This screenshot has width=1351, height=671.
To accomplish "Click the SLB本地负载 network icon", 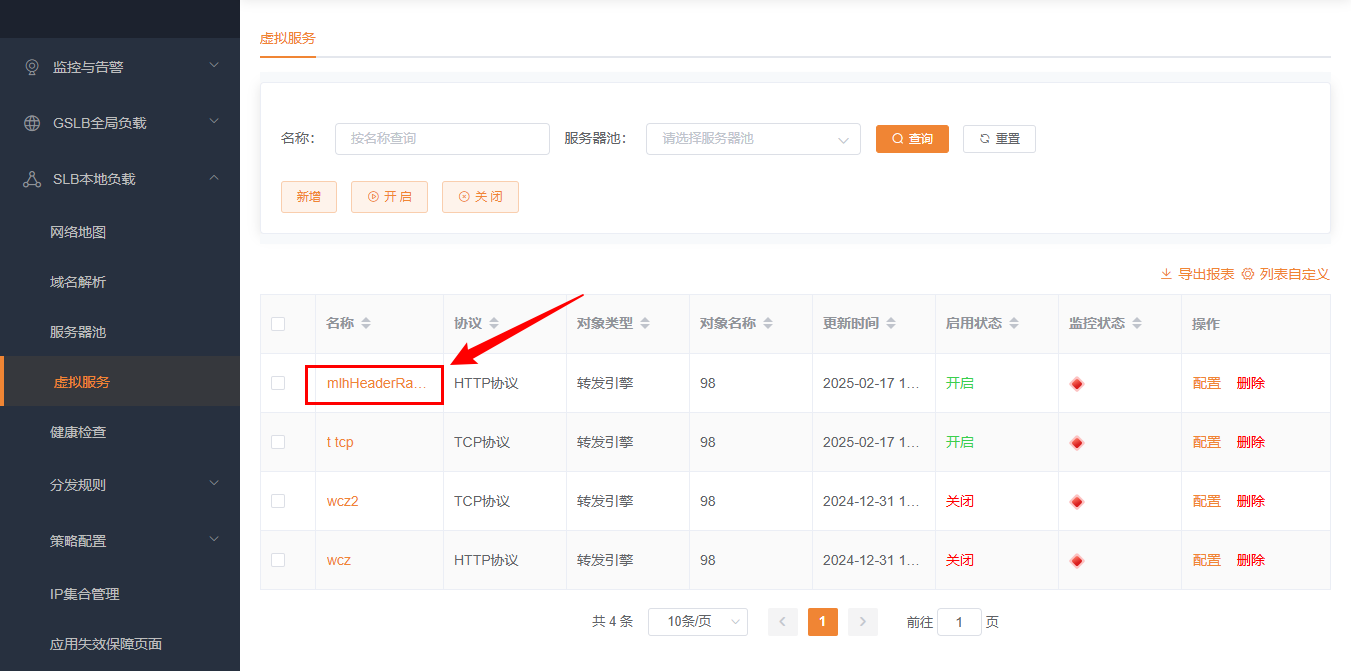I will pyautogui.click(x=32, y=179).
